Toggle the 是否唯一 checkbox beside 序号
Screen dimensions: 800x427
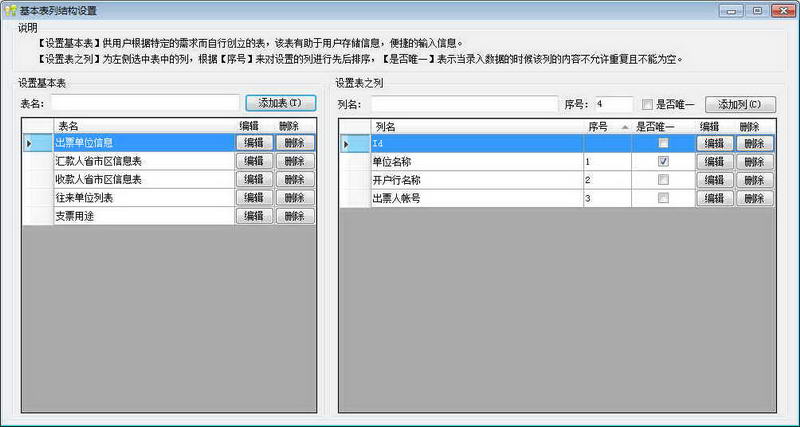(648, 104)
